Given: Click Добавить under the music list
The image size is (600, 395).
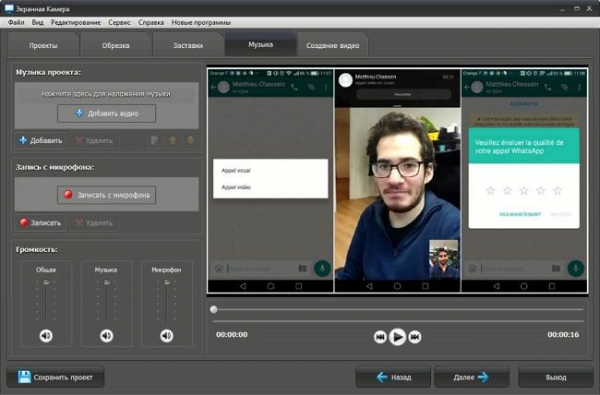Looking at the screenshot, I should tap(41, 140).
